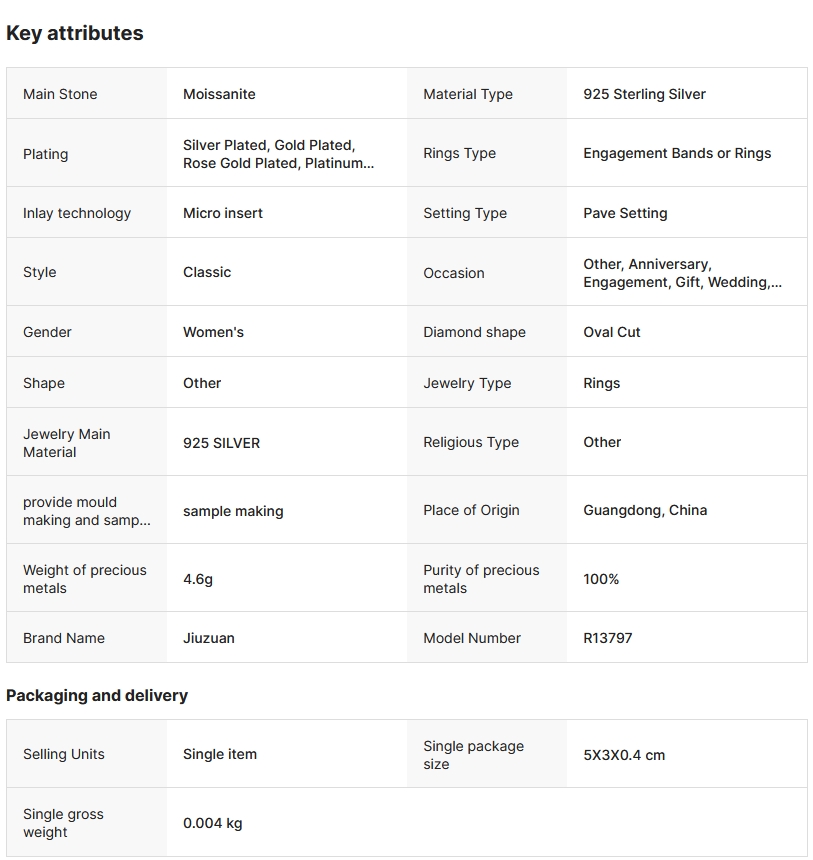Click the Micro insert inlay value
The image size is (813, 860).
coord(223,213)
